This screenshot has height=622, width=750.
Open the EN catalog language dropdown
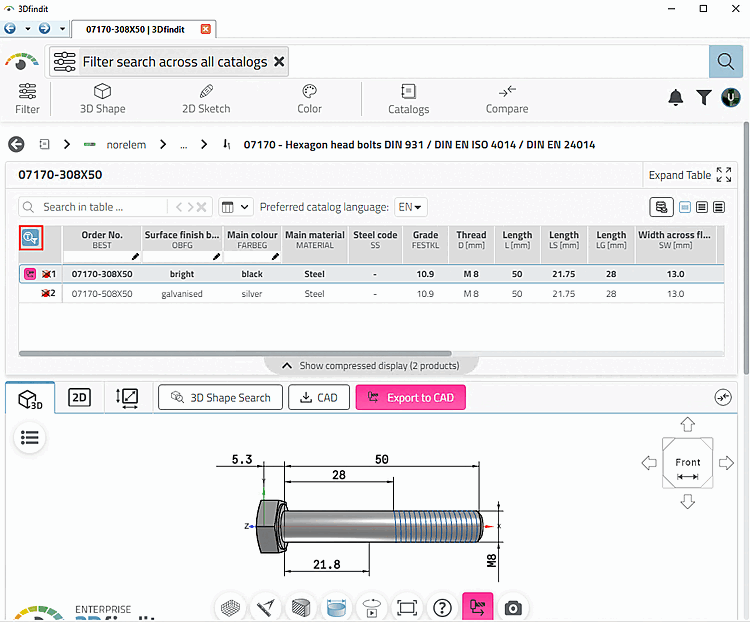410,207
